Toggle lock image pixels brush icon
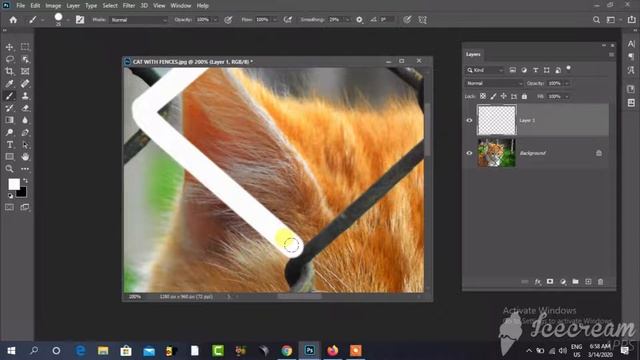 [493, 96]
